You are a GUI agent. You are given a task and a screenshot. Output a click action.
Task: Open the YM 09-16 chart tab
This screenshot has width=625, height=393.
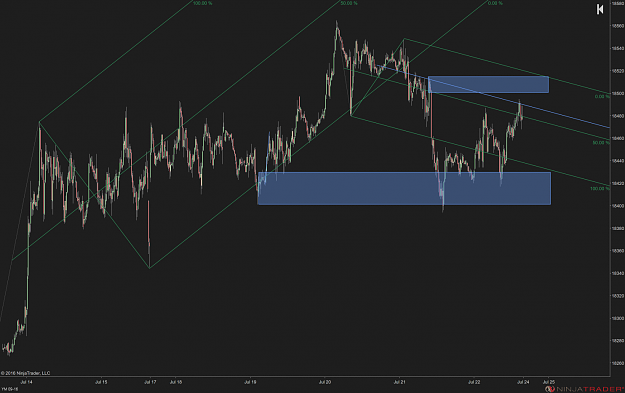tap(10, 389)
